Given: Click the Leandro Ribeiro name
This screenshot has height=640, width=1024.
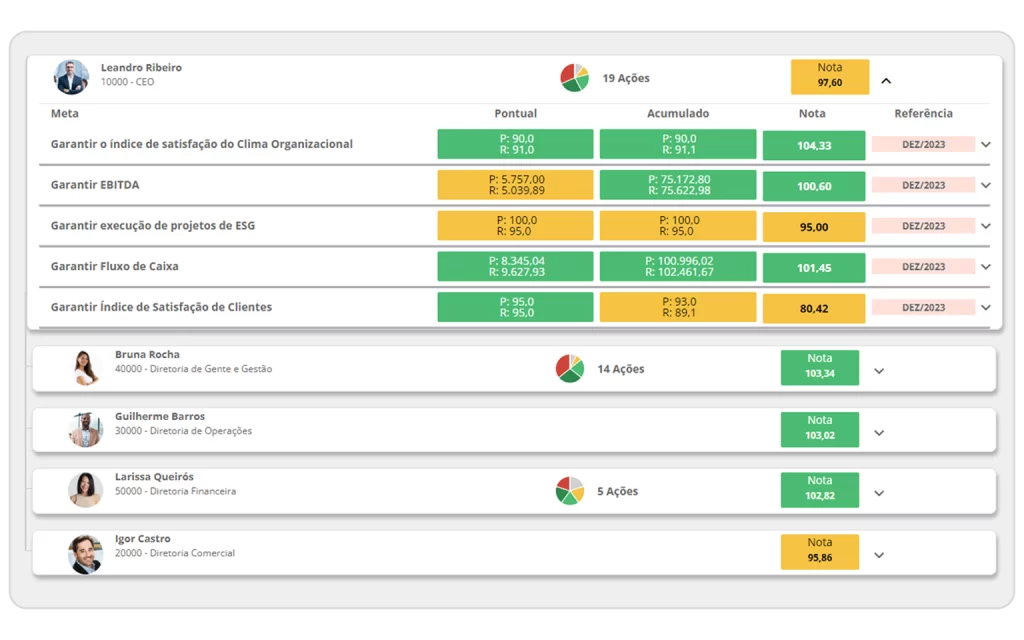Looking at the screenshot, I should tap(141, 67).
